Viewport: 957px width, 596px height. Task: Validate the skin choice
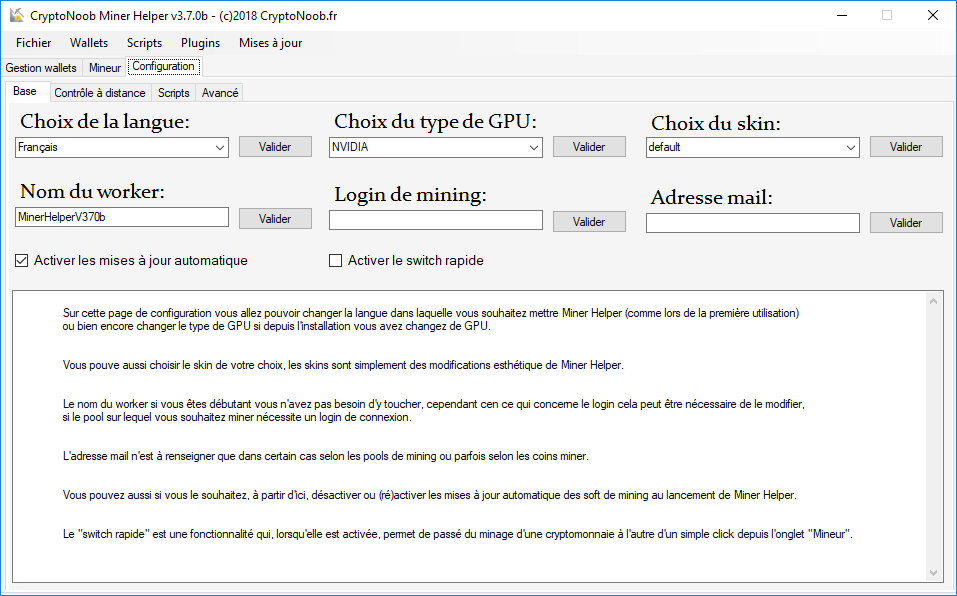pyautogui.click(x=906, y=147)
